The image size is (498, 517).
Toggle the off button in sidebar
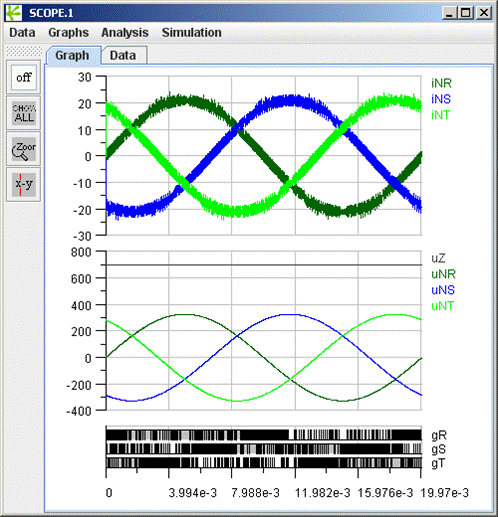pyautogui.click(x=24, y=78)
